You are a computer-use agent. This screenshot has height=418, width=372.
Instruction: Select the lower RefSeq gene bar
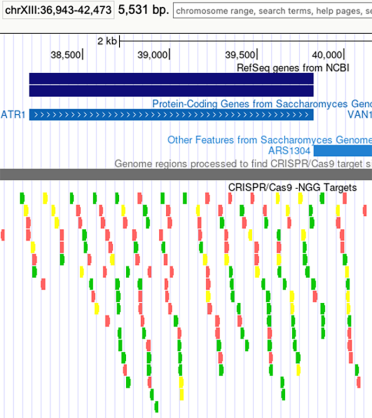[x=171, y=91]
